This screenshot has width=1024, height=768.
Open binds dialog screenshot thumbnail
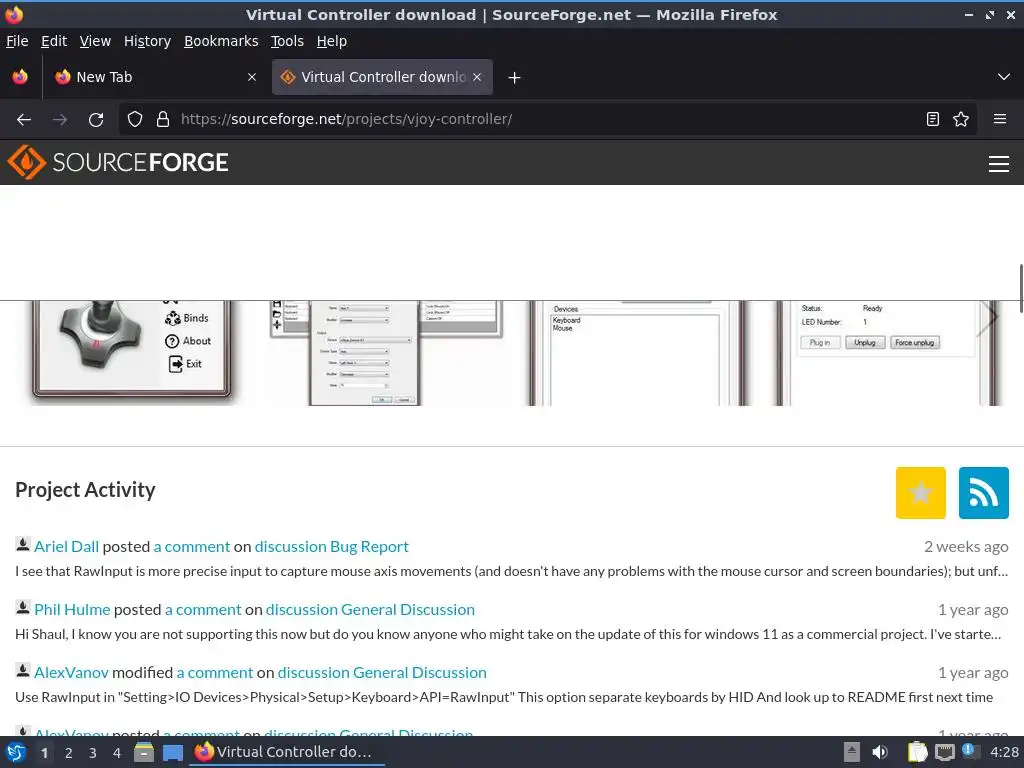pyautogui.click(x=386, y=353)
